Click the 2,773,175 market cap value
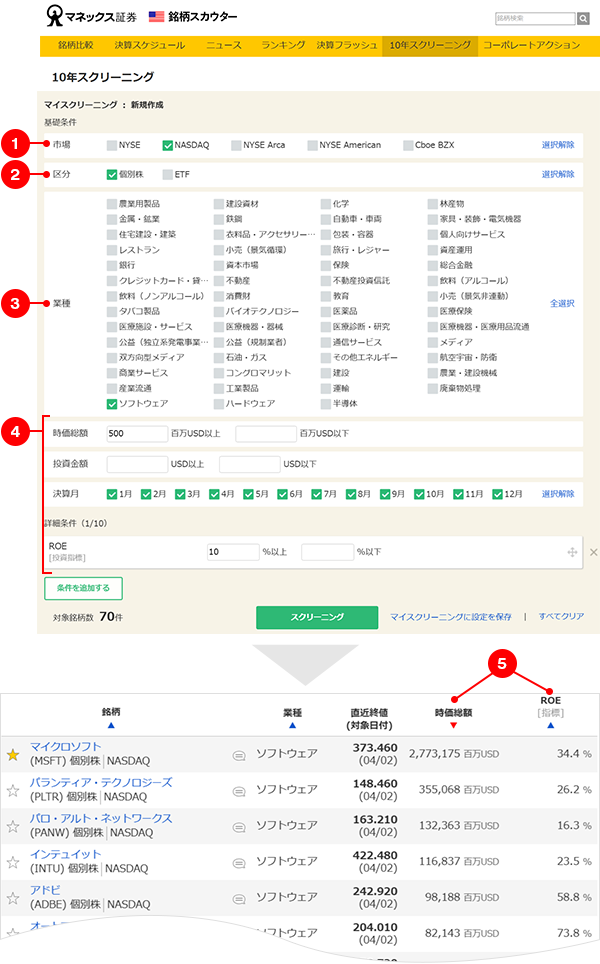 click(x=435, y=754)
